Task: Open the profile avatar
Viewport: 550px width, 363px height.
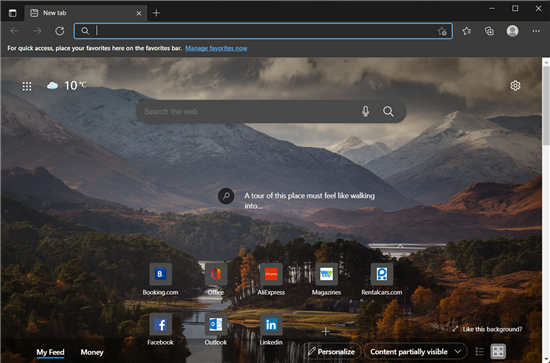Action: [512, 31]
